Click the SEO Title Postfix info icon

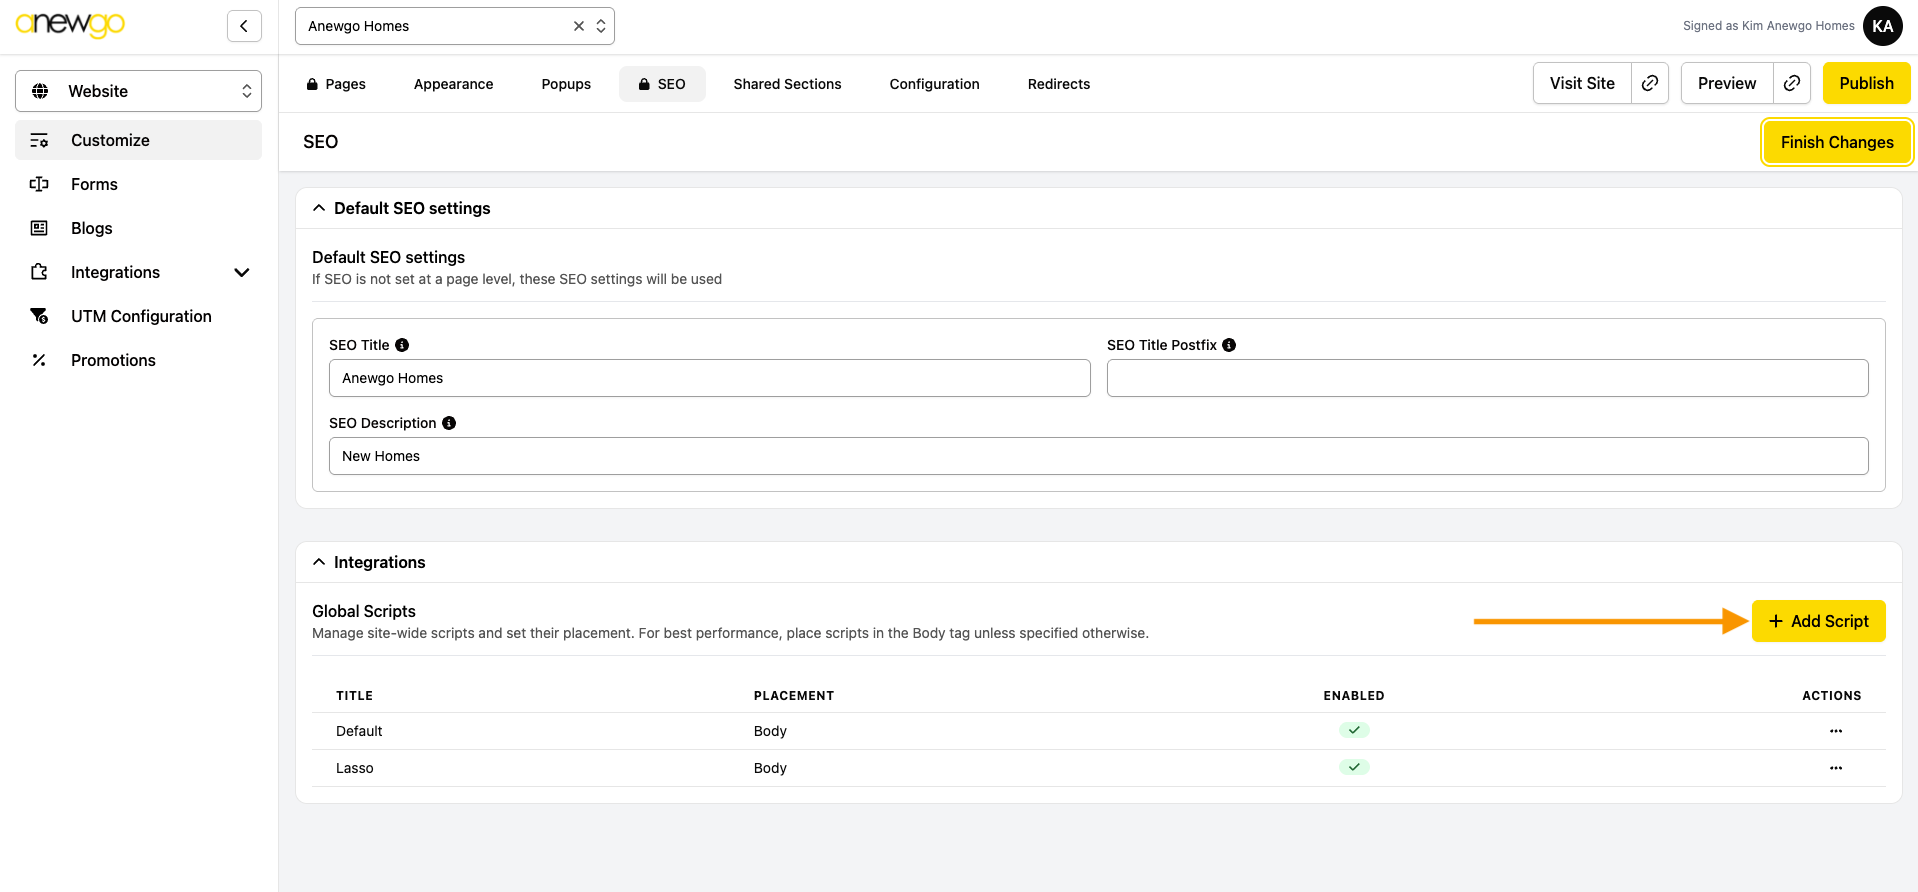pos(1229,345)
